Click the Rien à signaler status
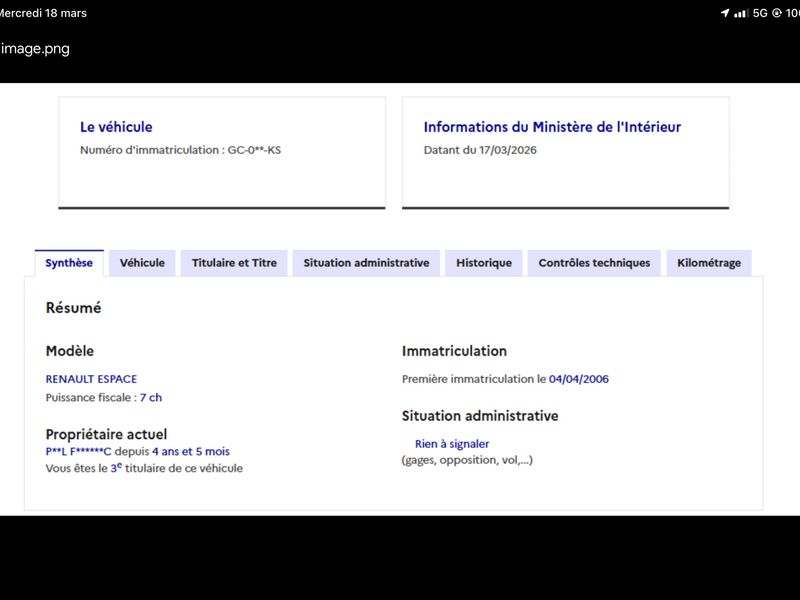The height and width of the screenshot is (600, 800). point(452,444)
